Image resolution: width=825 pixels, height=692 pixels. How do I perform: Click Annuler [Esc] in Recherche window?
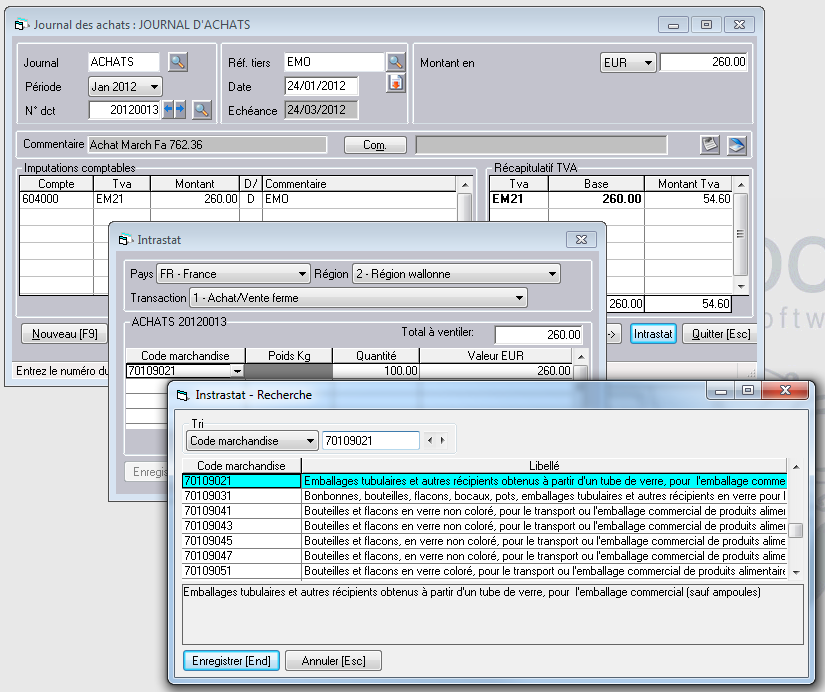(x=334, y=661)
